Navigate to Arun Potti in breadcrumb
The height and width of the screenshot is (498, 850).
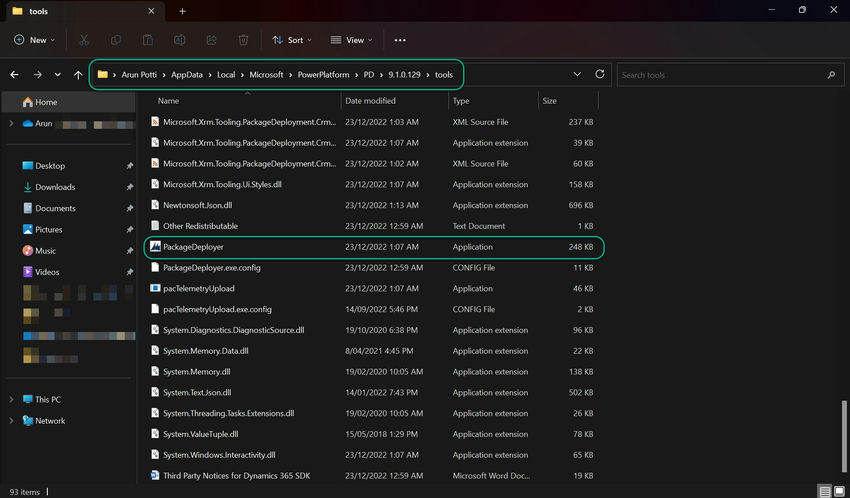point(139,75)
